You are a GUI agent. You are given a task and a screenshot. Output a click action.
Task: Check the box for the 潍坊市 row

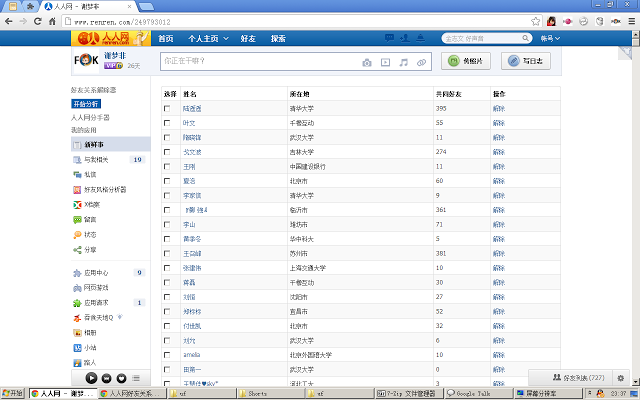pos(167,224)
